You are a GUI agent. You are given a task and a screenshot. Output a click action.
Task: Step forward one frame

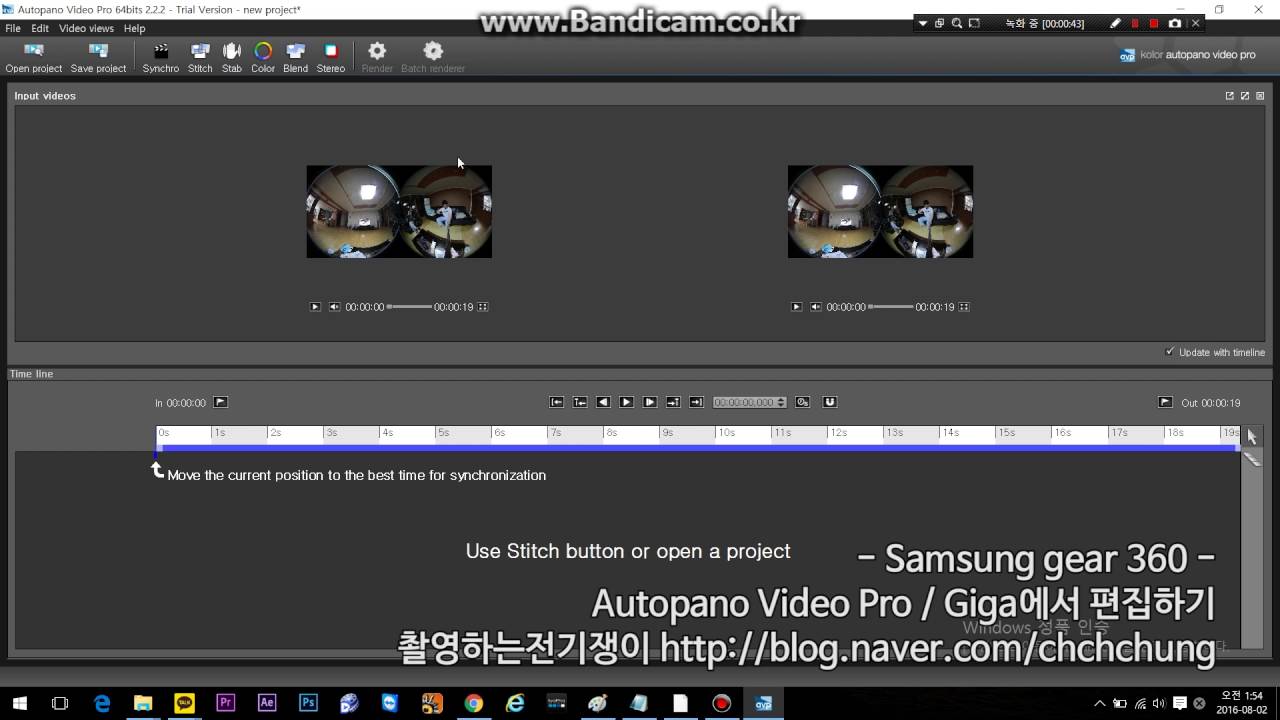tap(650, 402)
